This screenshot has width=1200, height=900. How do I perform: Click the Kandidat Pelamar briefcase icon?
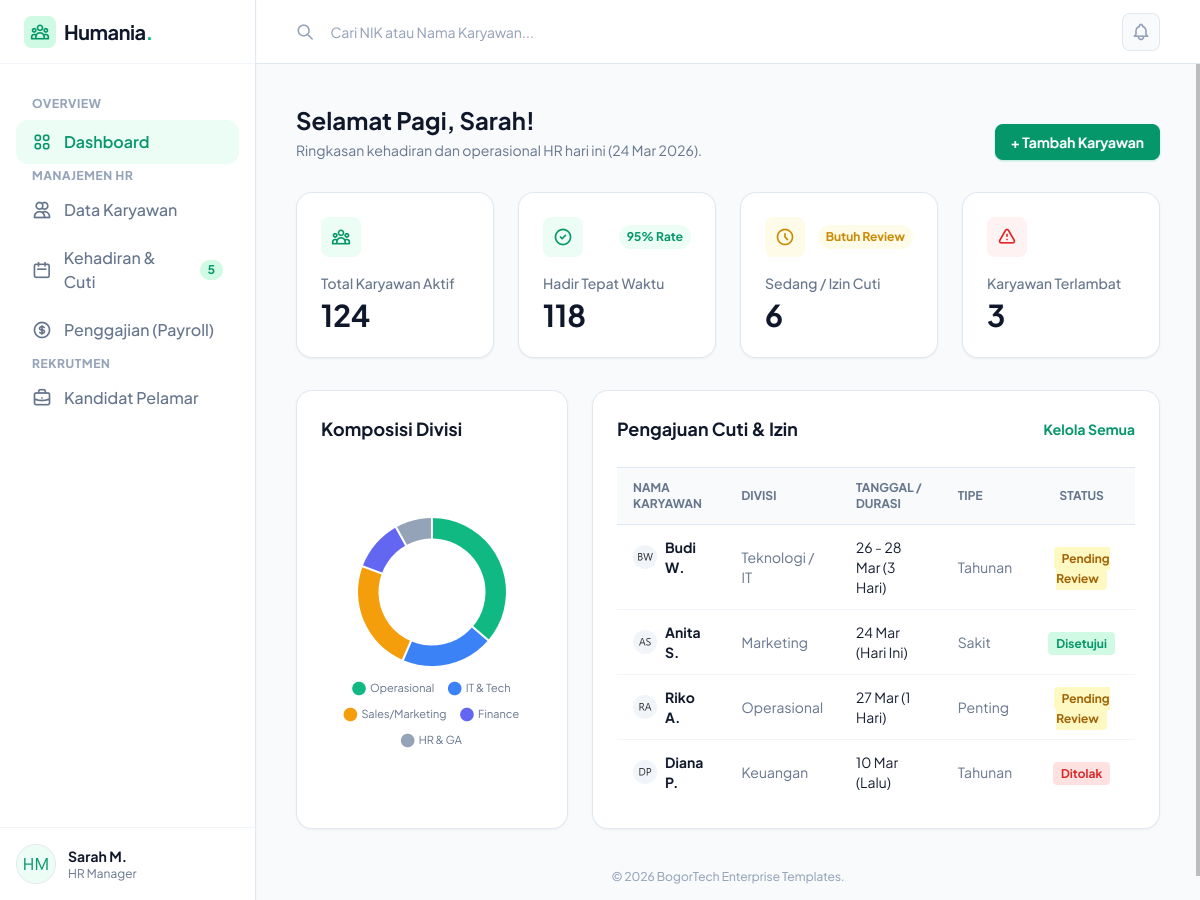point(41,397)
